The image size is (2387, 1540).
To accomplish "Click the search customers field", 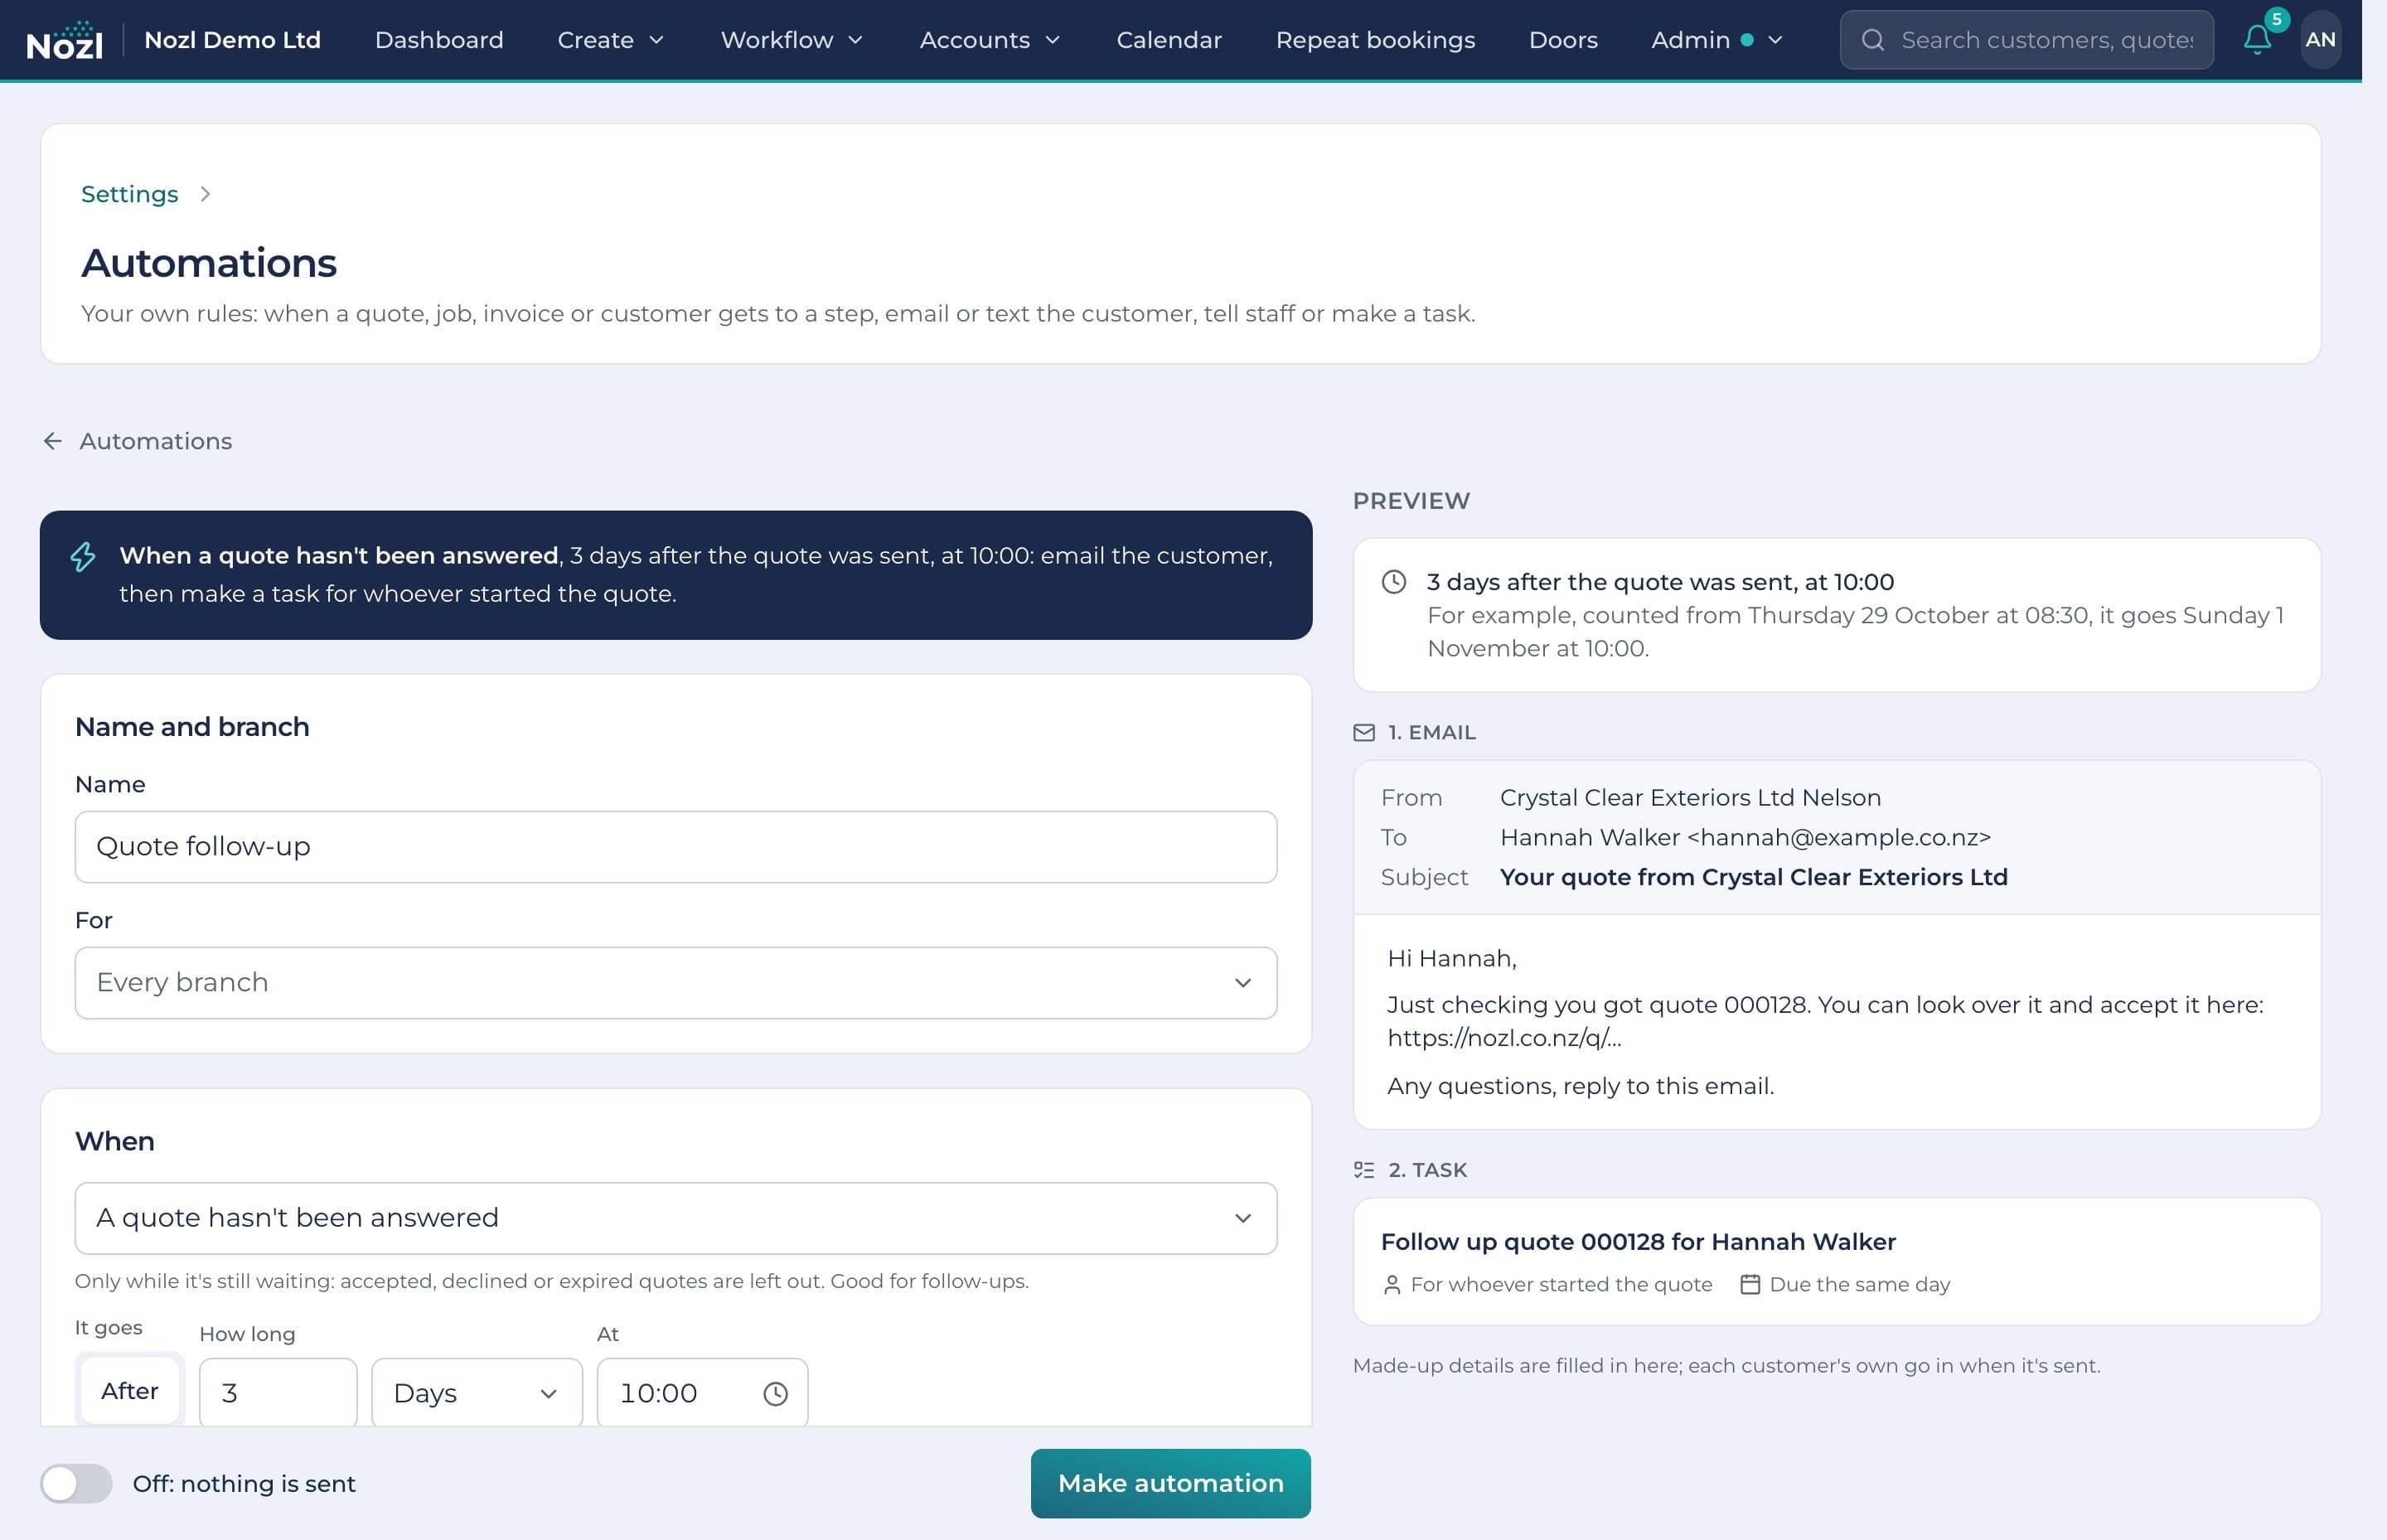I will [x=2026, y=40].
